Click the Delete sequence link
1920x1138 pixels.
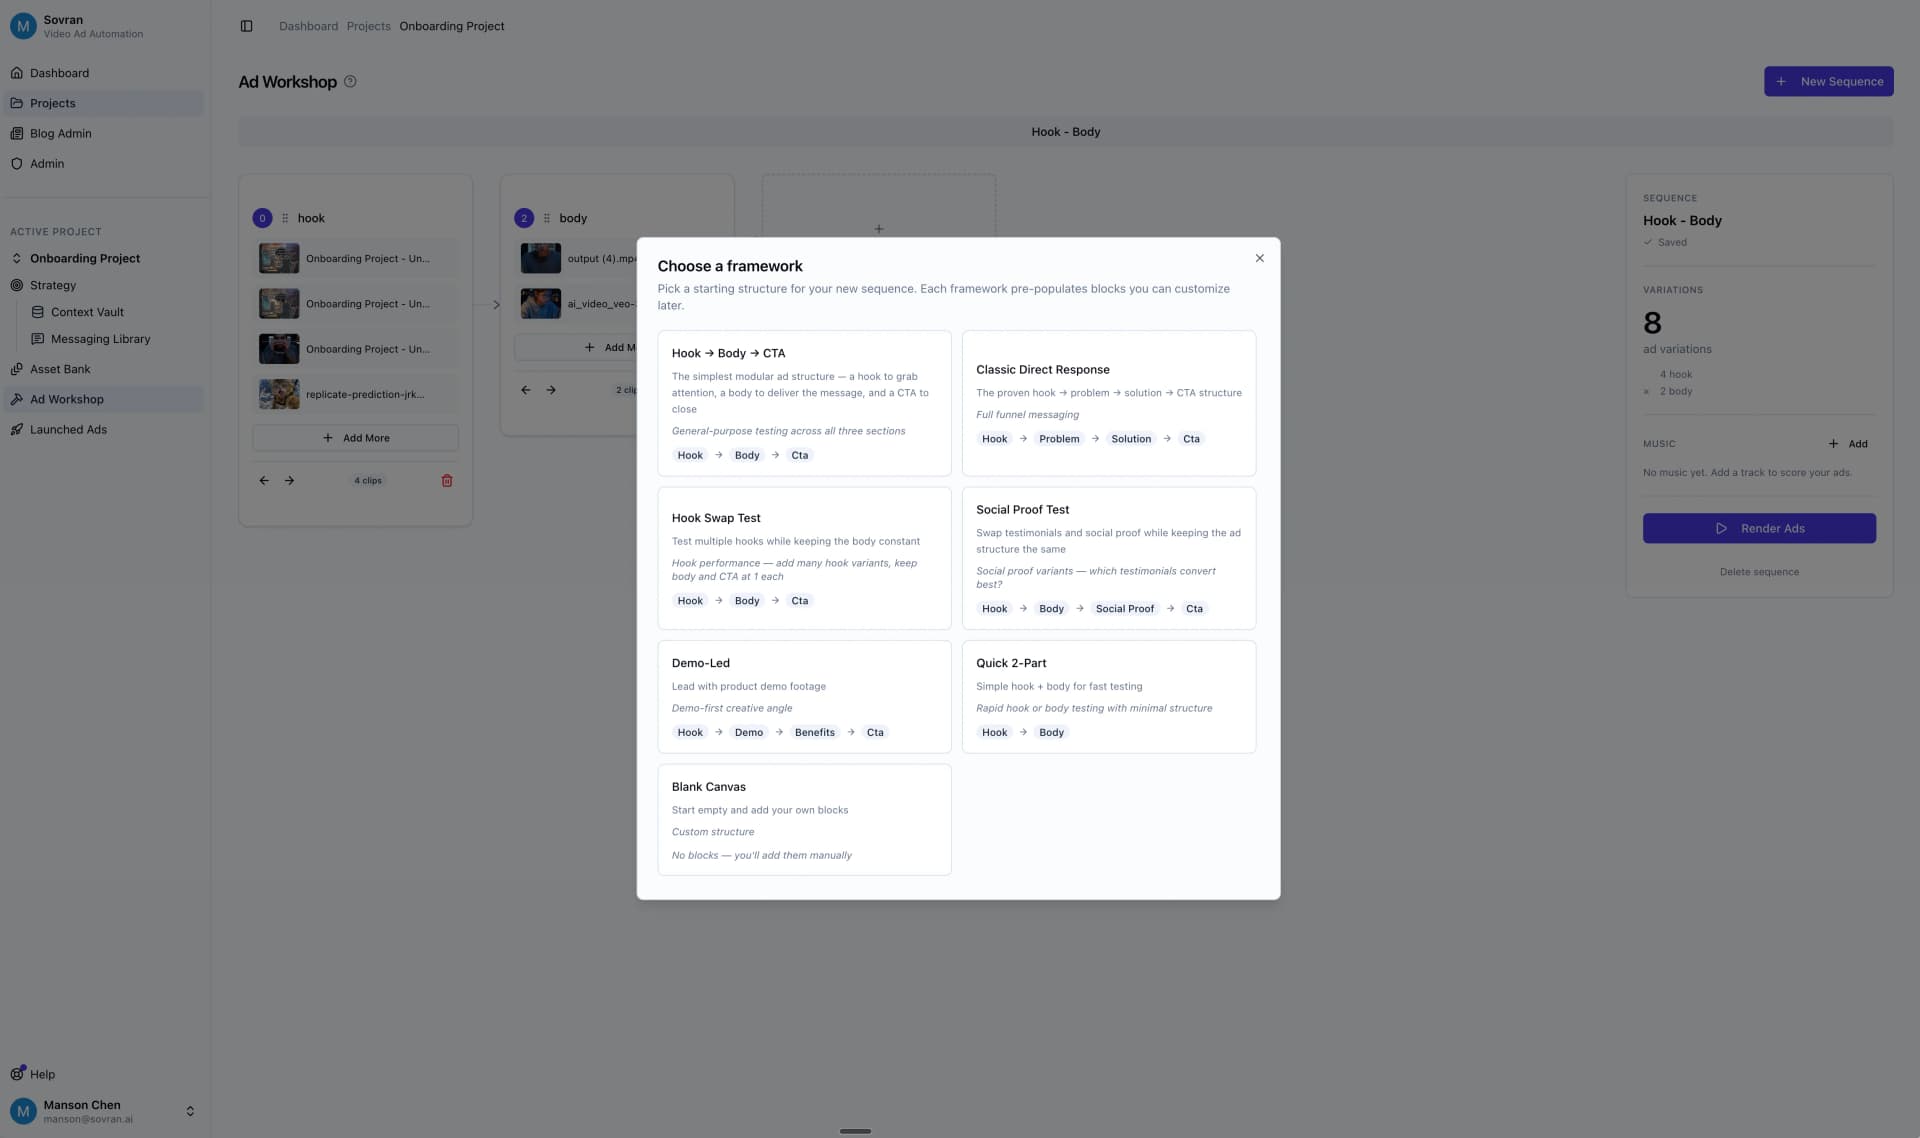click(x=1759, y=571)
